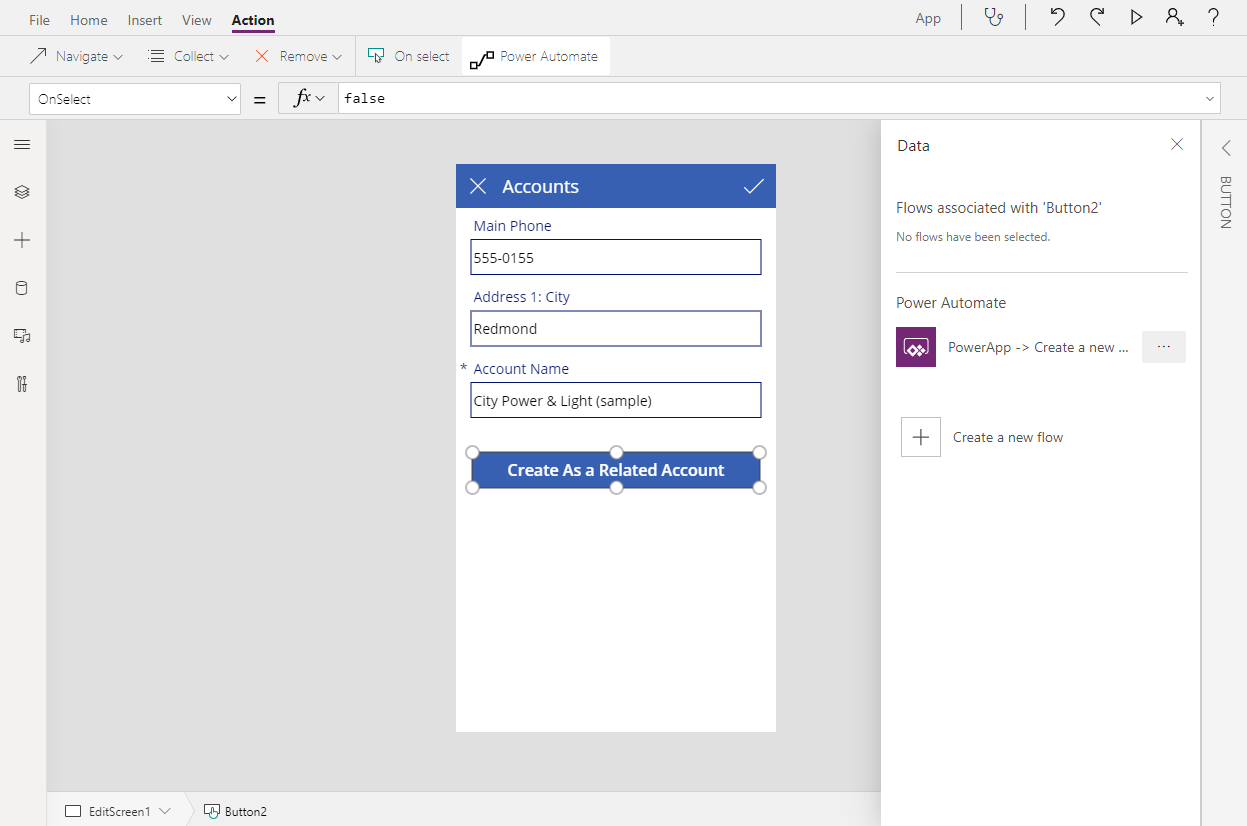Open the Tree view layers icon

point(22,192)
